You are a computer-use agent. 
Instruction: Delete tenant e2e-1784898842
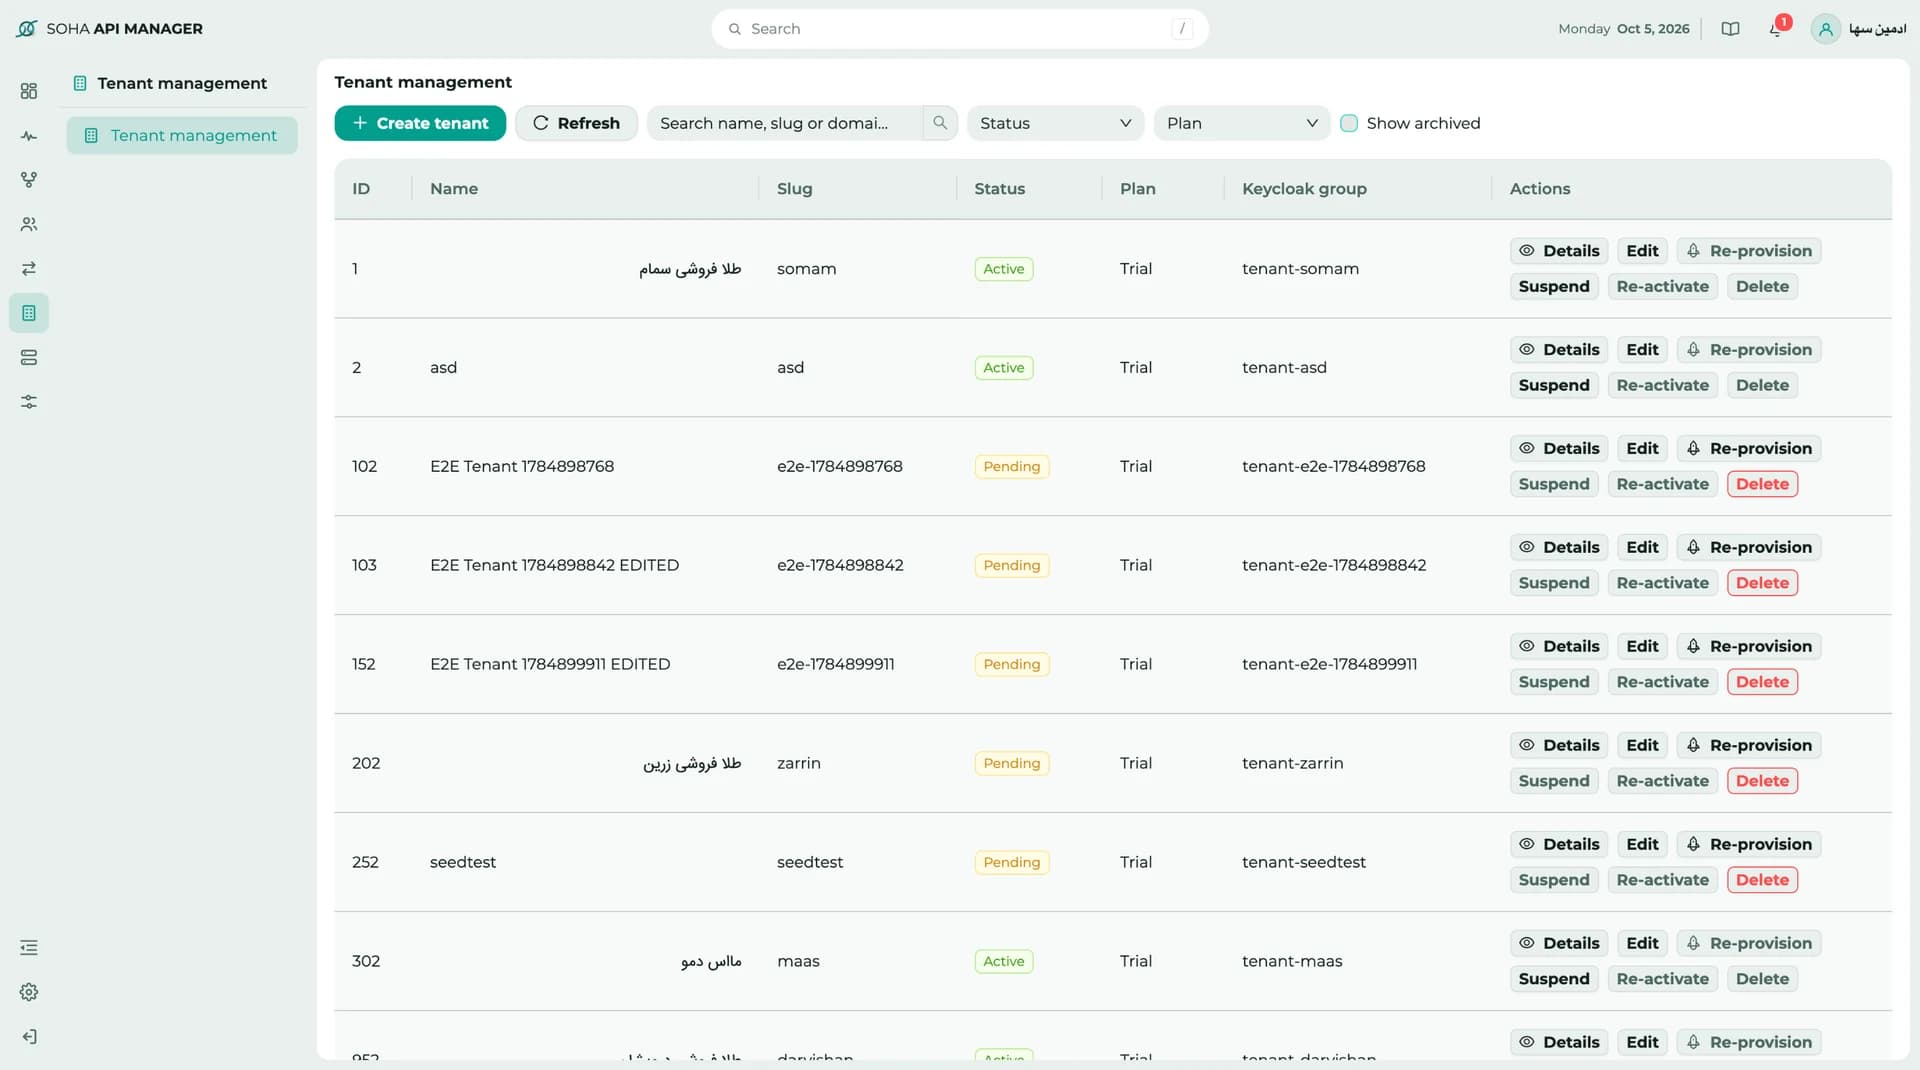click(x=1762, y=583)
